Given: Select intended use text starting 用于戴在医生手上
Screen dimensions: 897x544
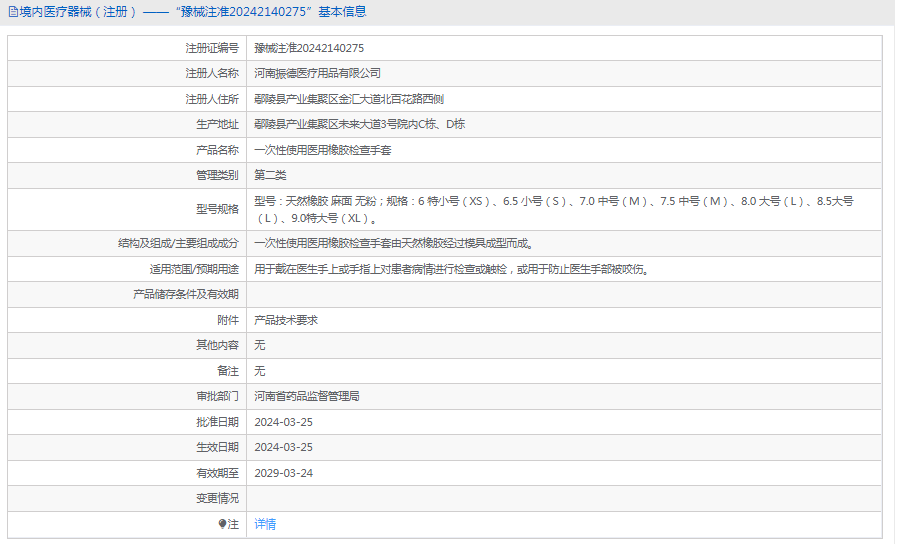Looking at the screenshot, I should click(x=452, y=269).
